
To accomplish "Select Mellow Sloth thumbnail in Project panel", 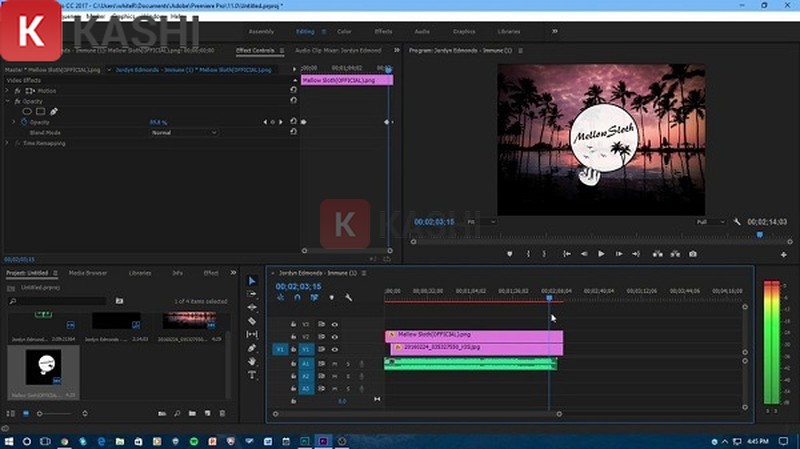I will click(x=43, y=367).
